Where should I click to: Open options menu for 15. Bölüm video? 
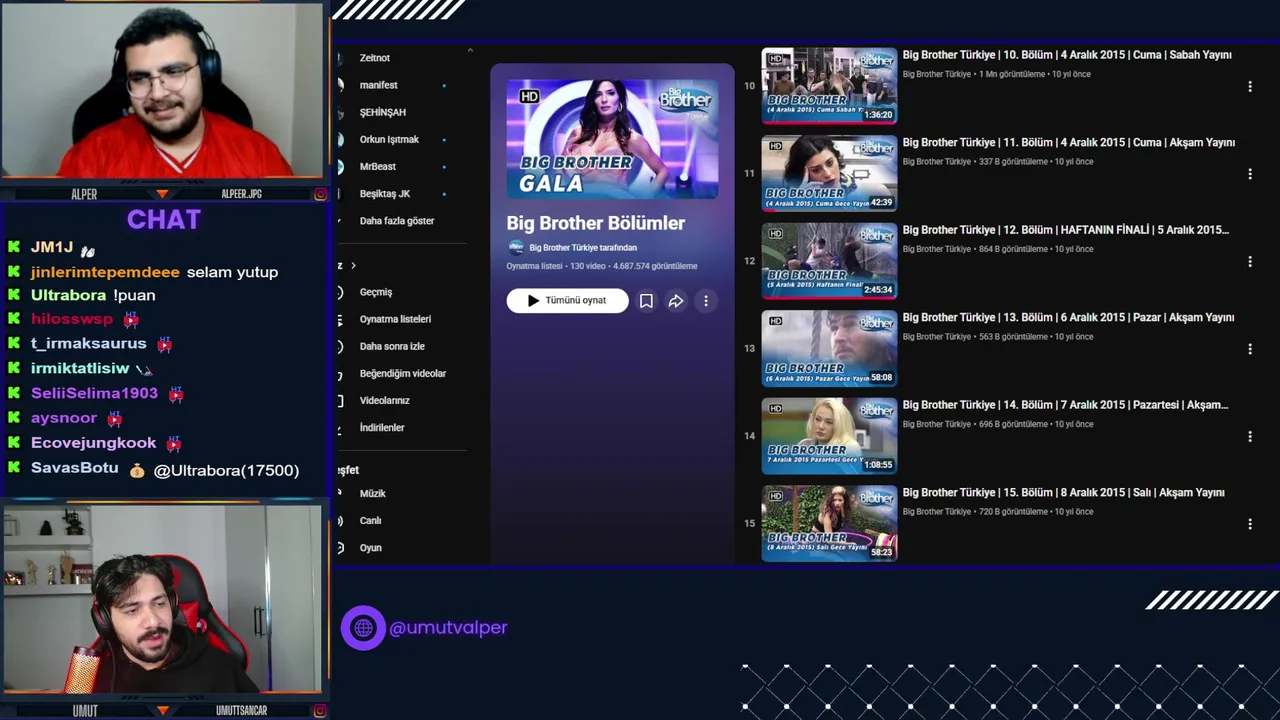[x=1250, y=524]
